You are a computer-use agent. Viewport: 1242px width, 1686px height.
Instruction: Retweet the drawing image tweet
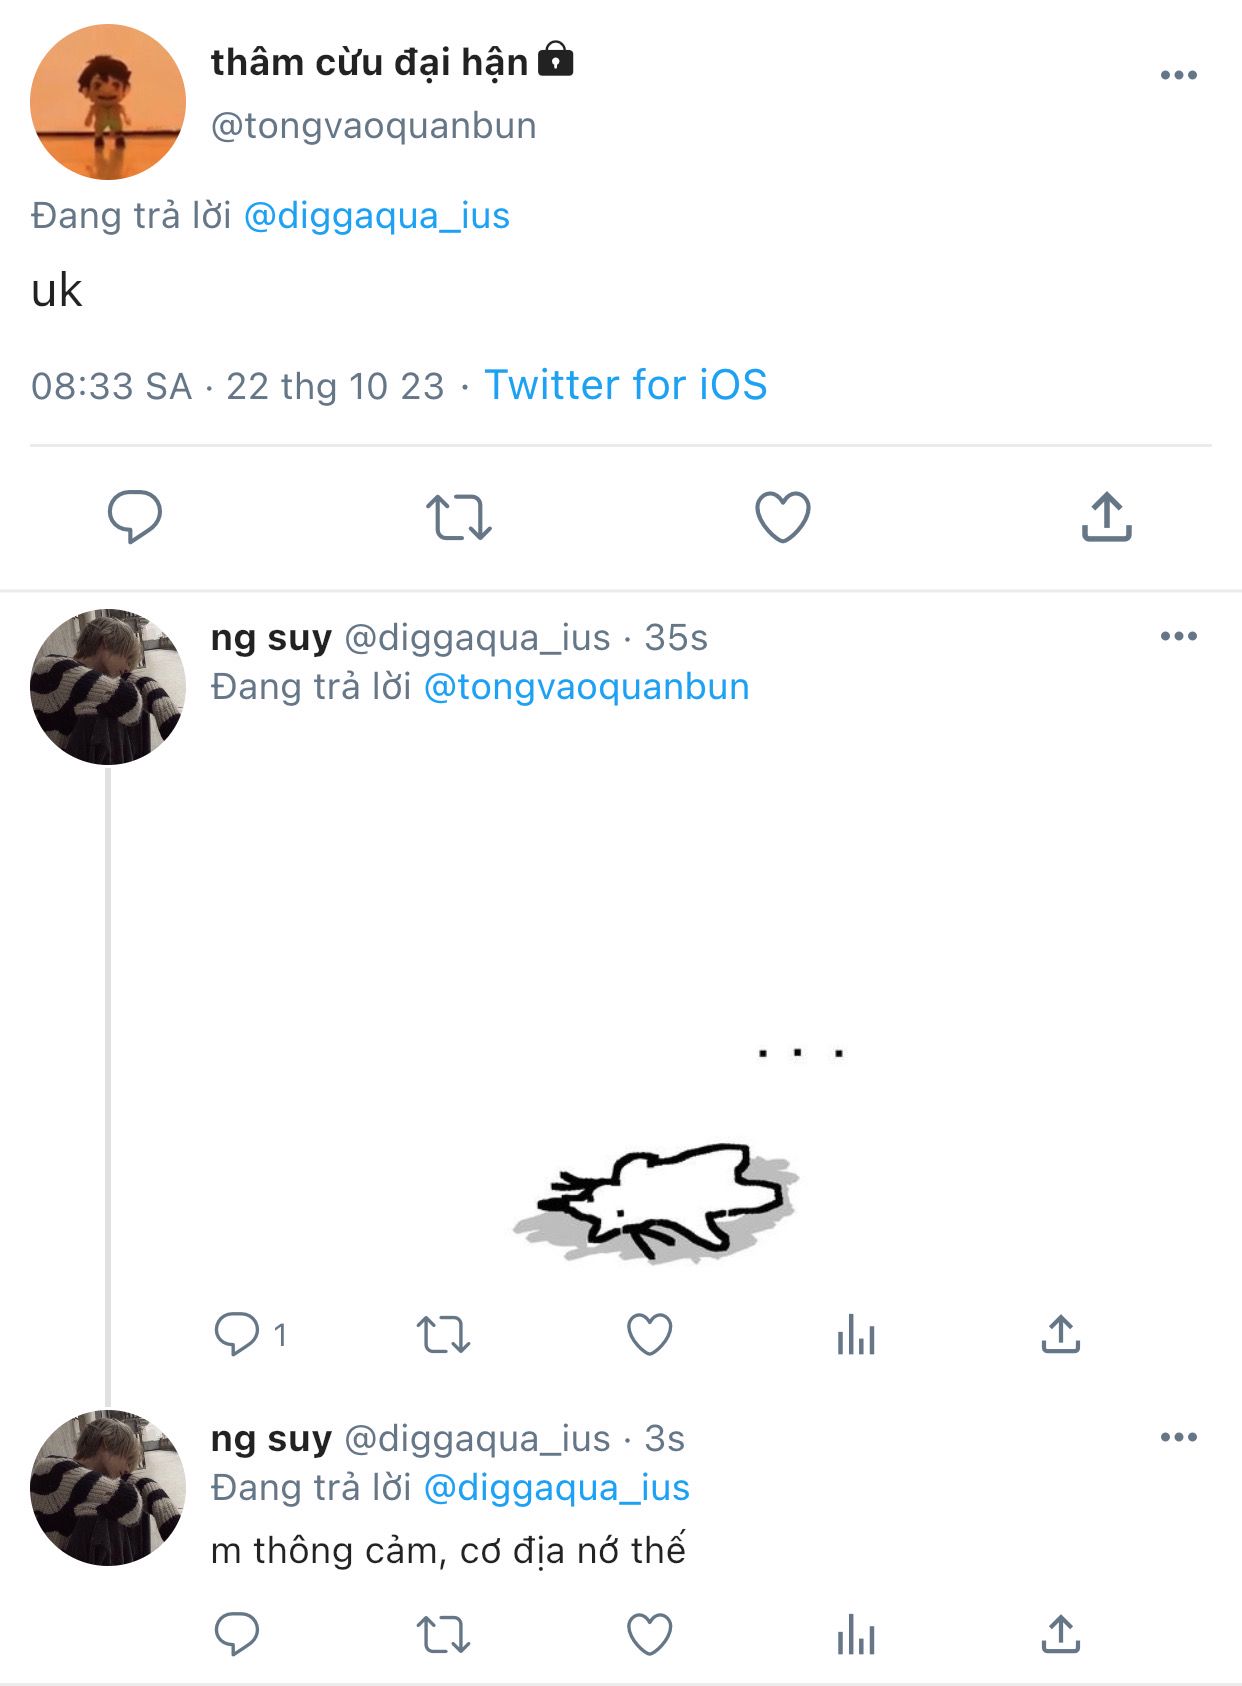pyautogui.click(x=443, y=1334)
